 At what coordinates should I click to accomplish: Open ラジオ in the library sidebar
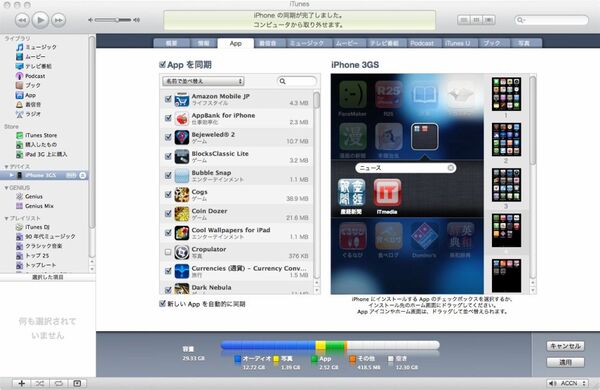click(x=28, y=114)
